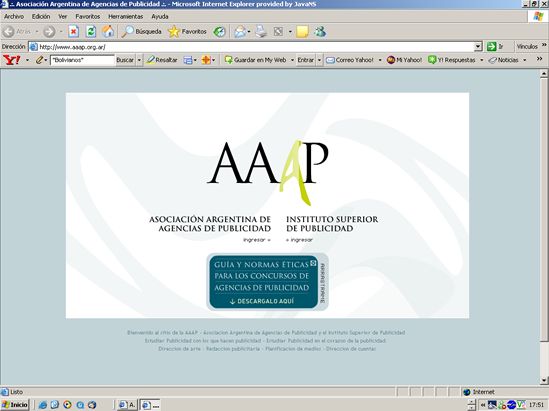This screenshot has height=411, width=549.
Task: Open the yellow notes/discuss icon
Action: click(302, 32)
